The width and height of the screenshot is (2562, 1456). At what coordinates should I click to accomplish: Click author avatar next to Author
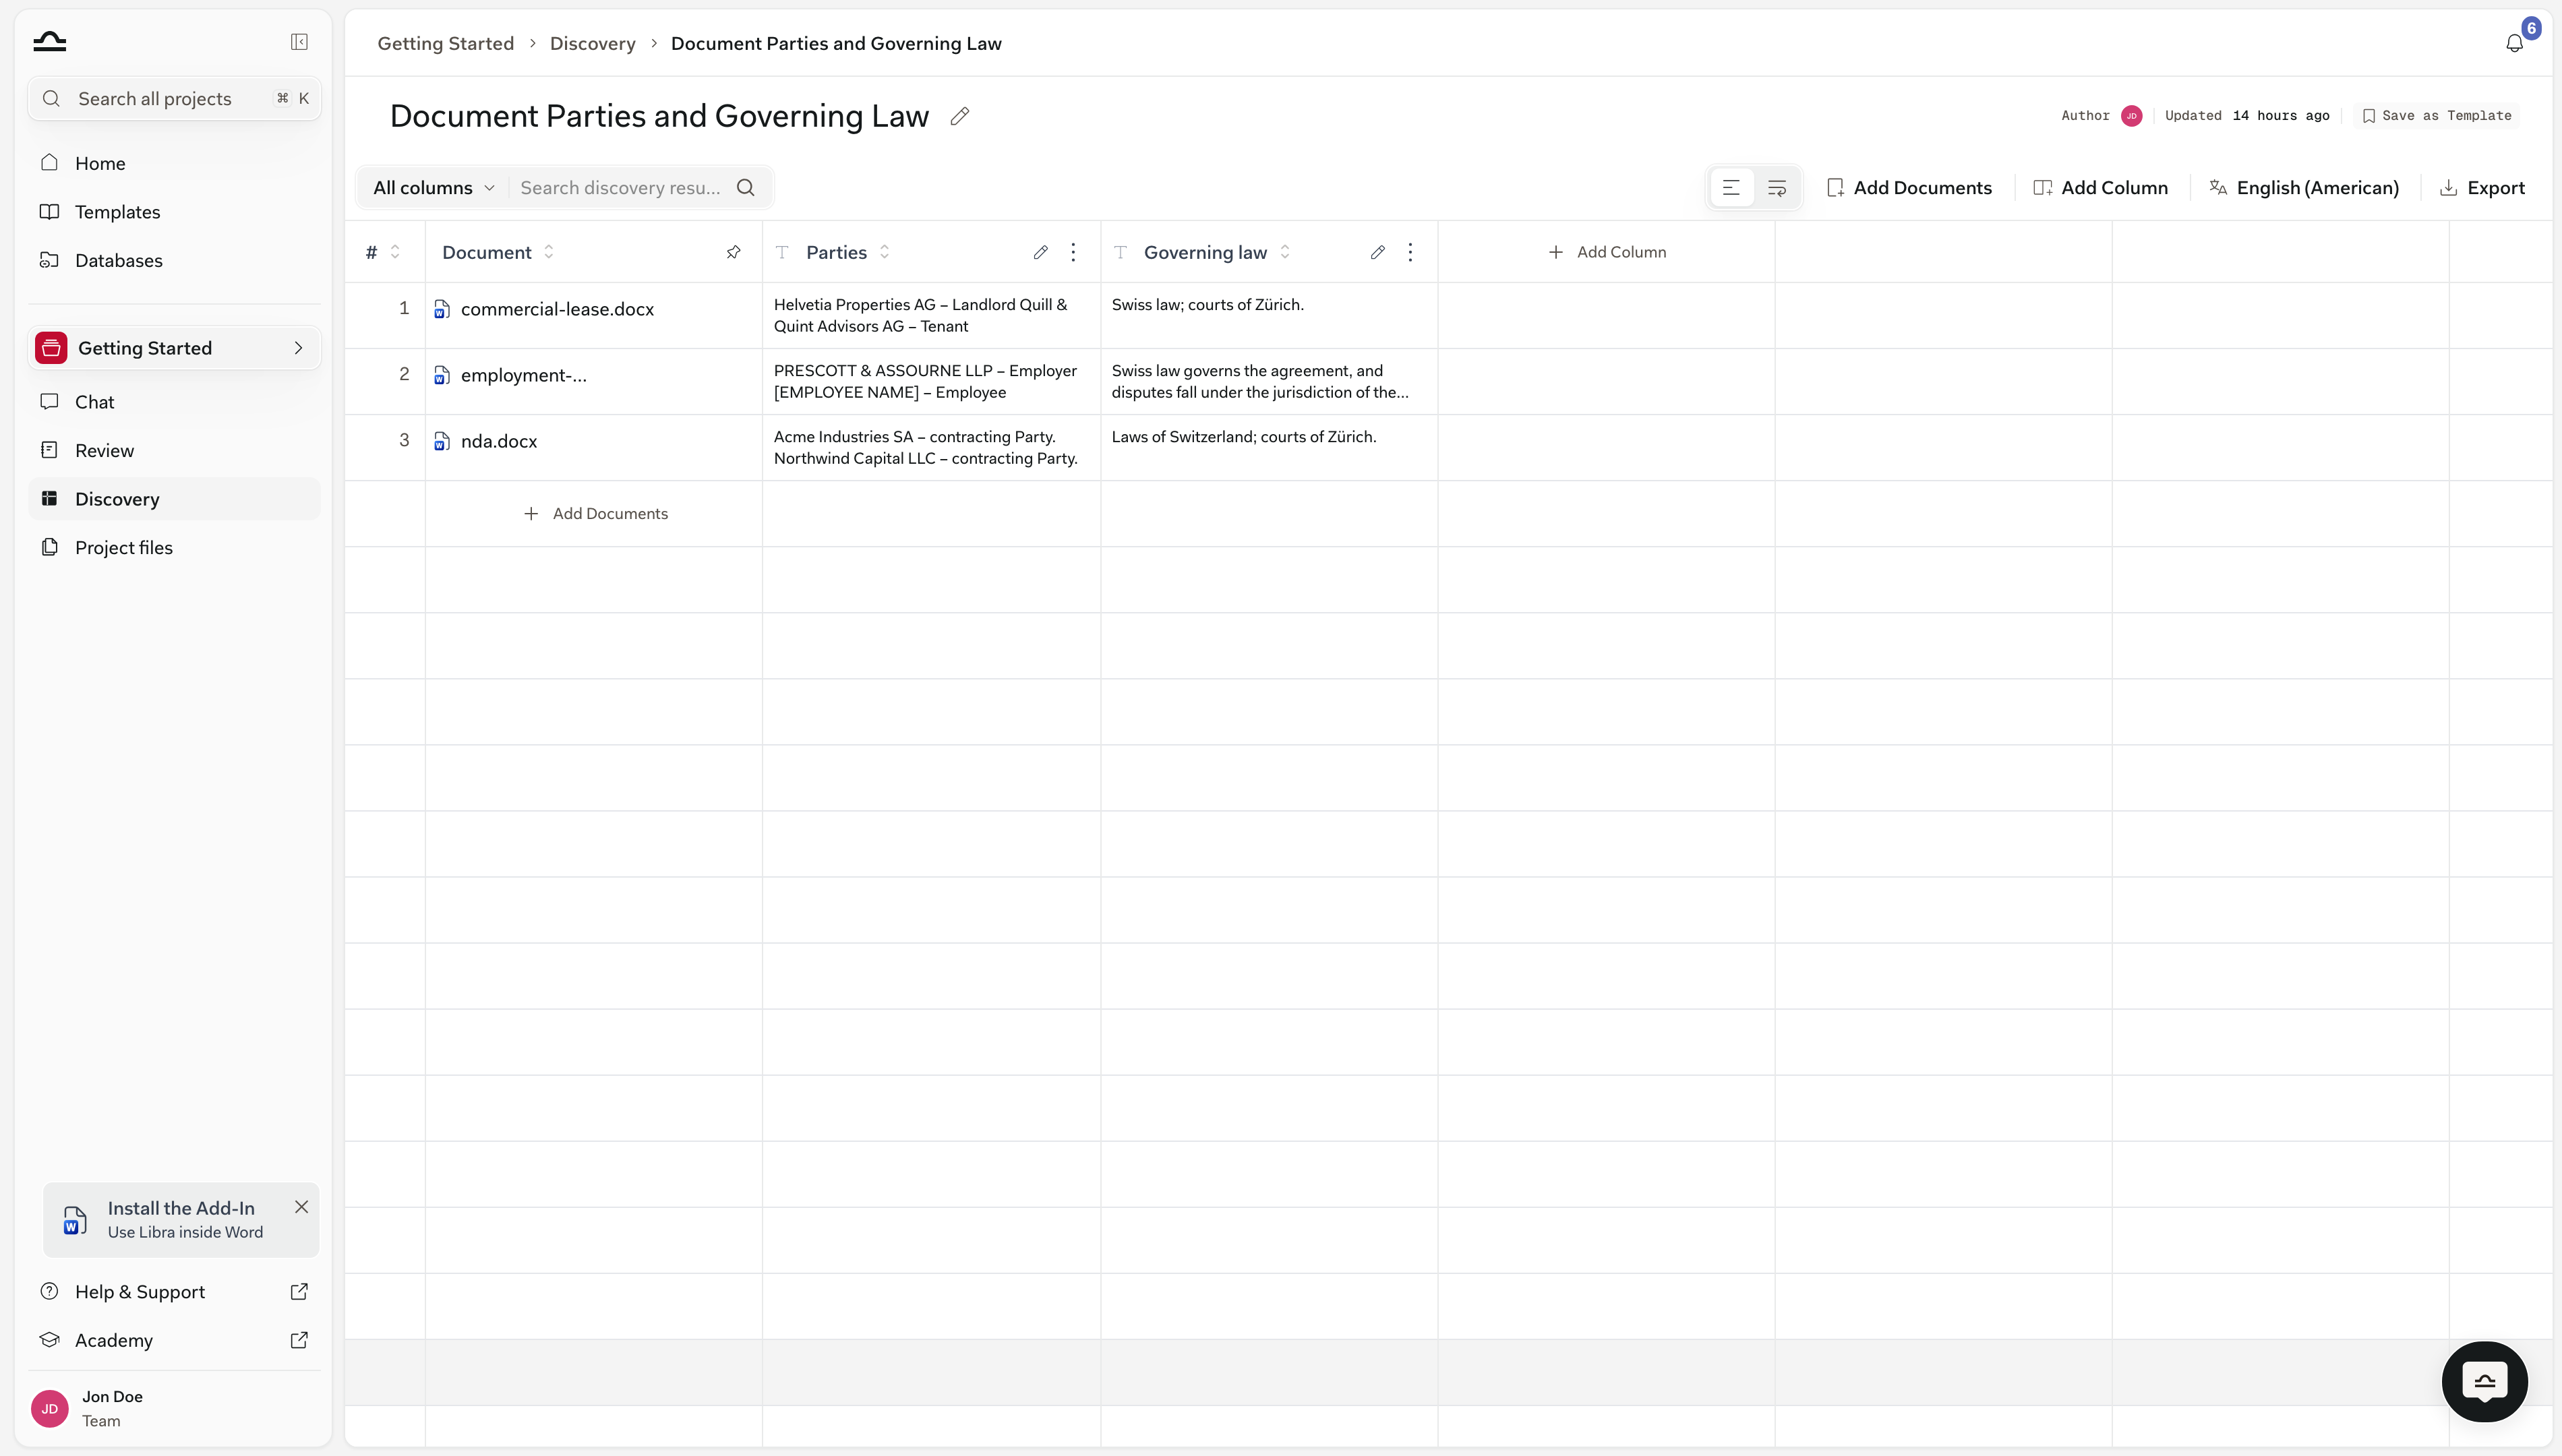click(x=2131, y=116)
